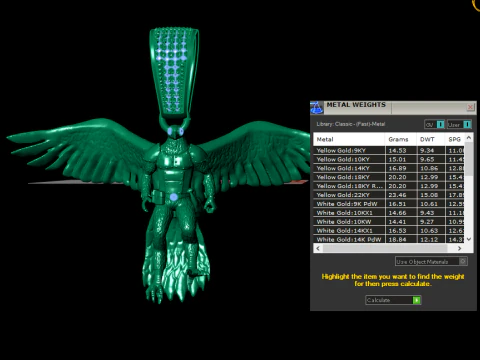Click the 9.43 DWT value
Viewport: 480px width, 360px height.
point(427,213)
